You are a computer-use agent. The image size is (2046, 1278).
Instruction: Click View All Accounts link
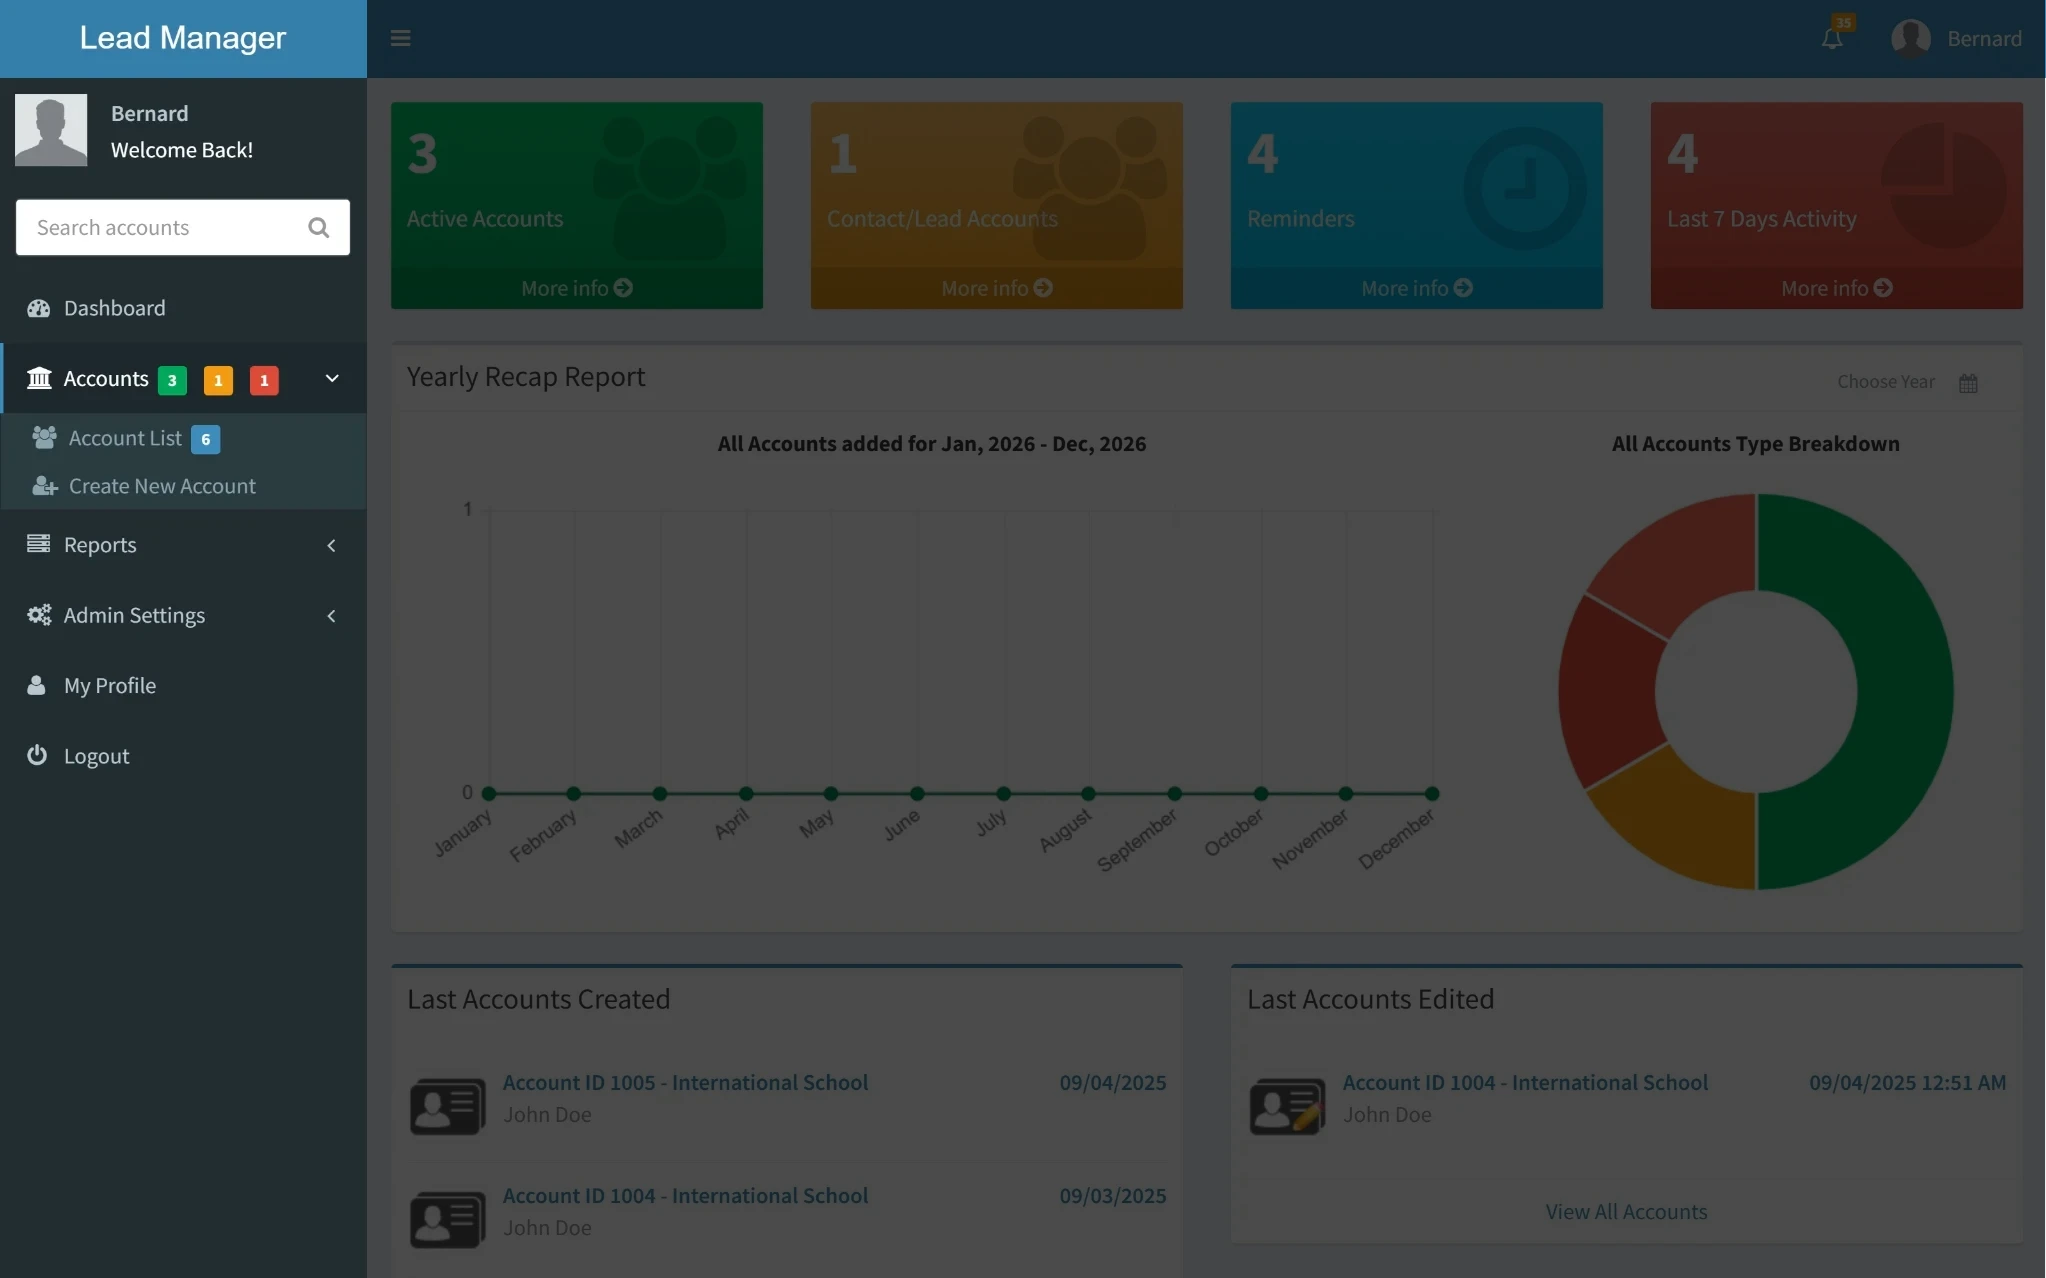[x=1626, y=1212]
